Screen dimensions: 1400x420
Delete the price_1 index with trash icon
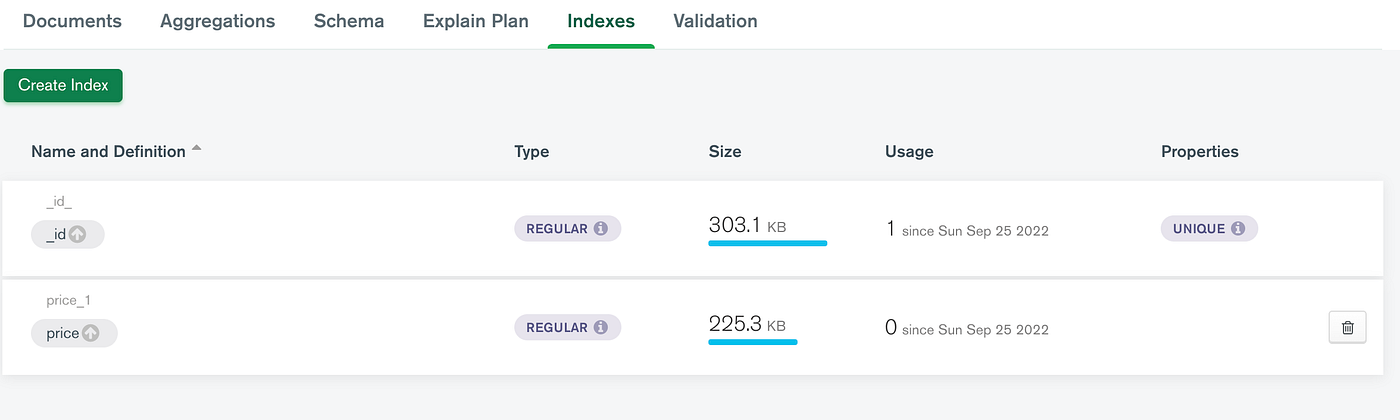[x=1347, y=327]
